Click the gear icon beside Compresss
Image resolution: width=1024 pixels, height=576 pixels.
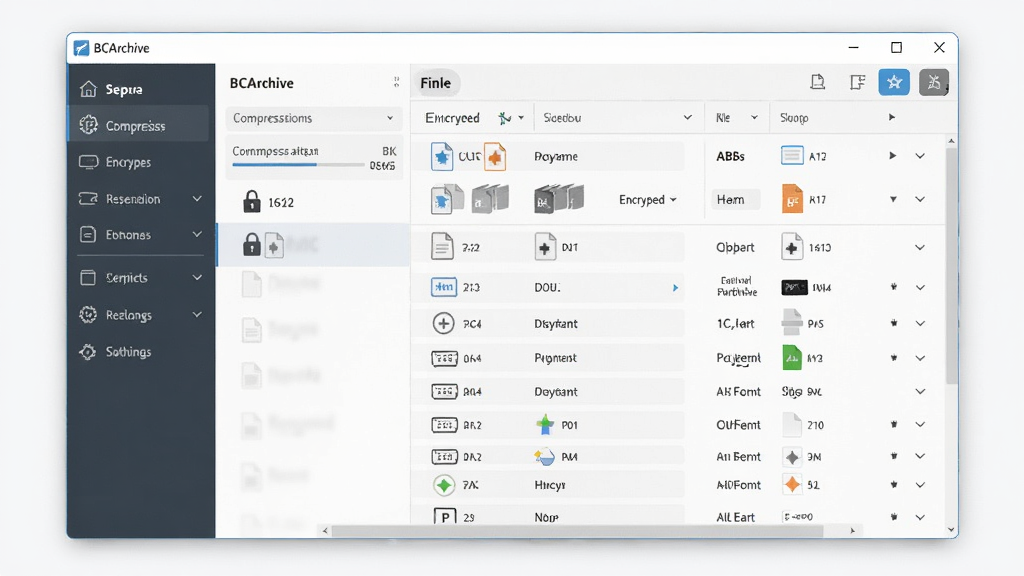88,125
